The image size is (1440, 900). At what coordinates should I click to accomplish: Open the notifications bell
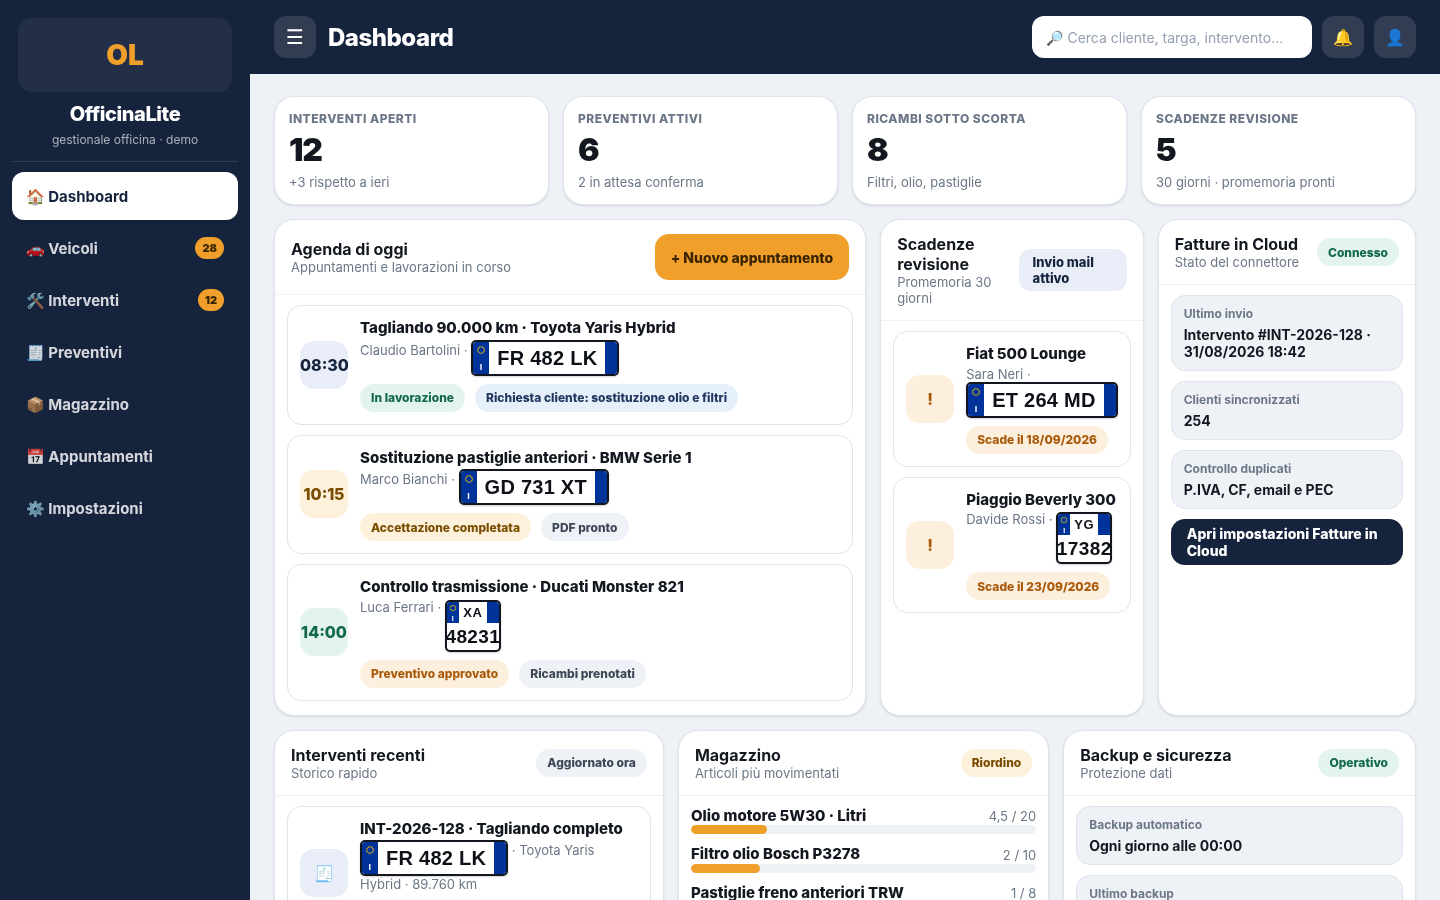coord(1343,37)
